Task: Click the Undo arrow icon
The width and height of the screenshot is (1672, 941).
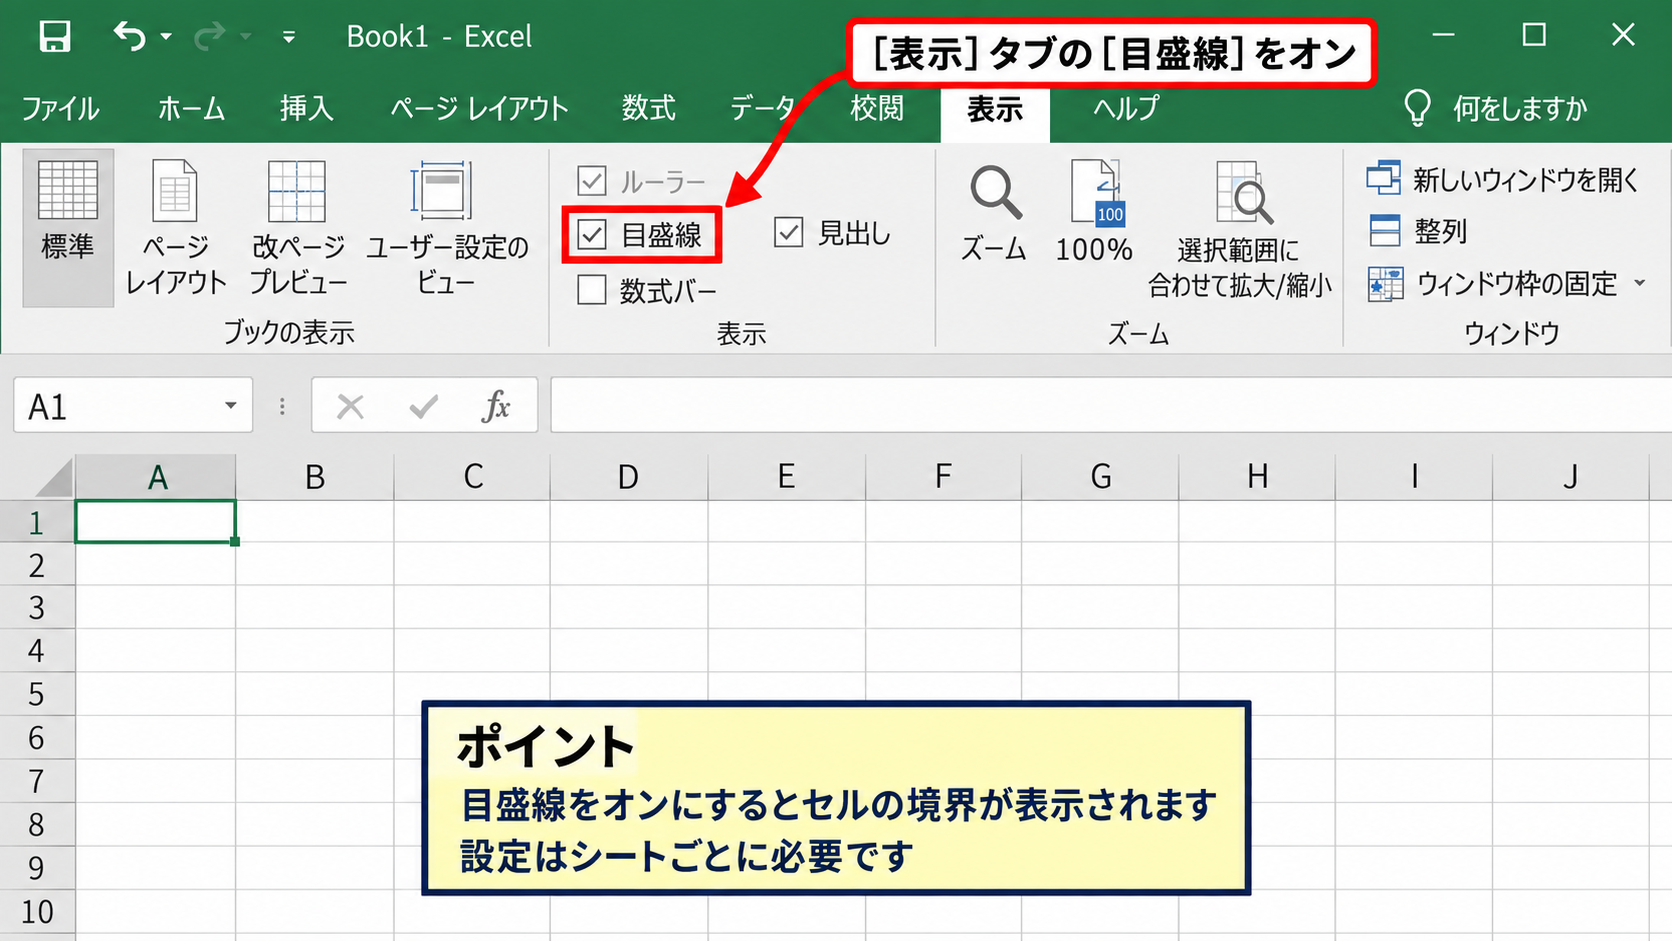Action: pyautogui.click(x=129, y=36)
